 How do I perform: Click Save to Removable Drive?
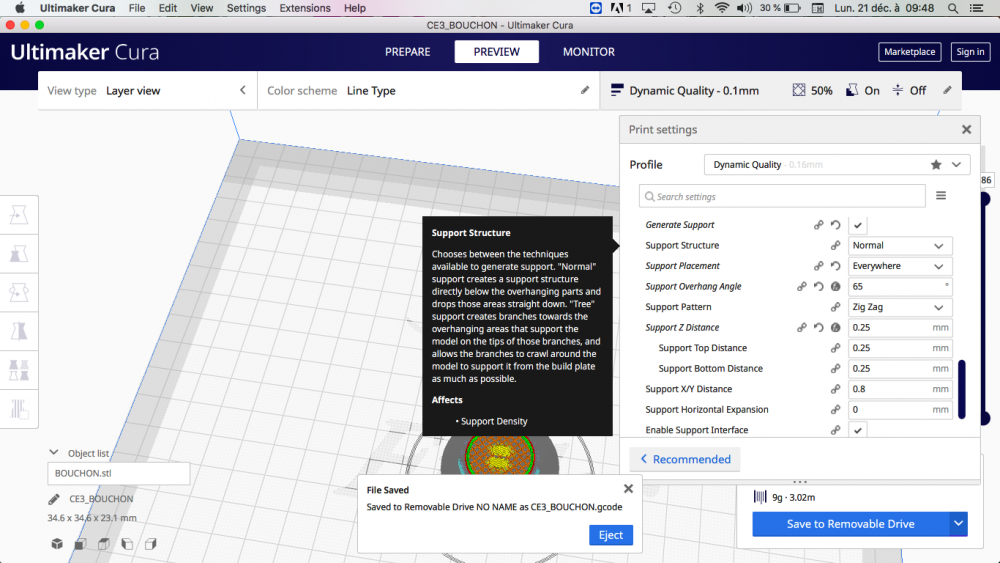click(851, 523)
